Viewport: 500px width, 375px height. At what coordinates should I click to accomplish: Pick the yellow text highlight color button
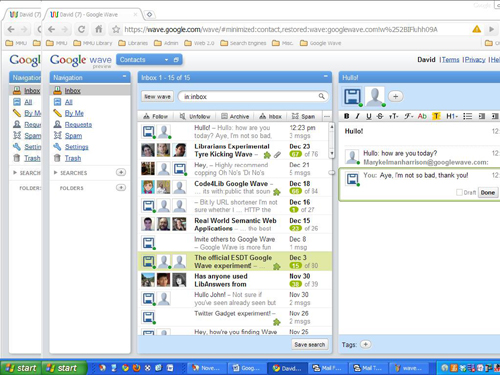tap(436, 116)
